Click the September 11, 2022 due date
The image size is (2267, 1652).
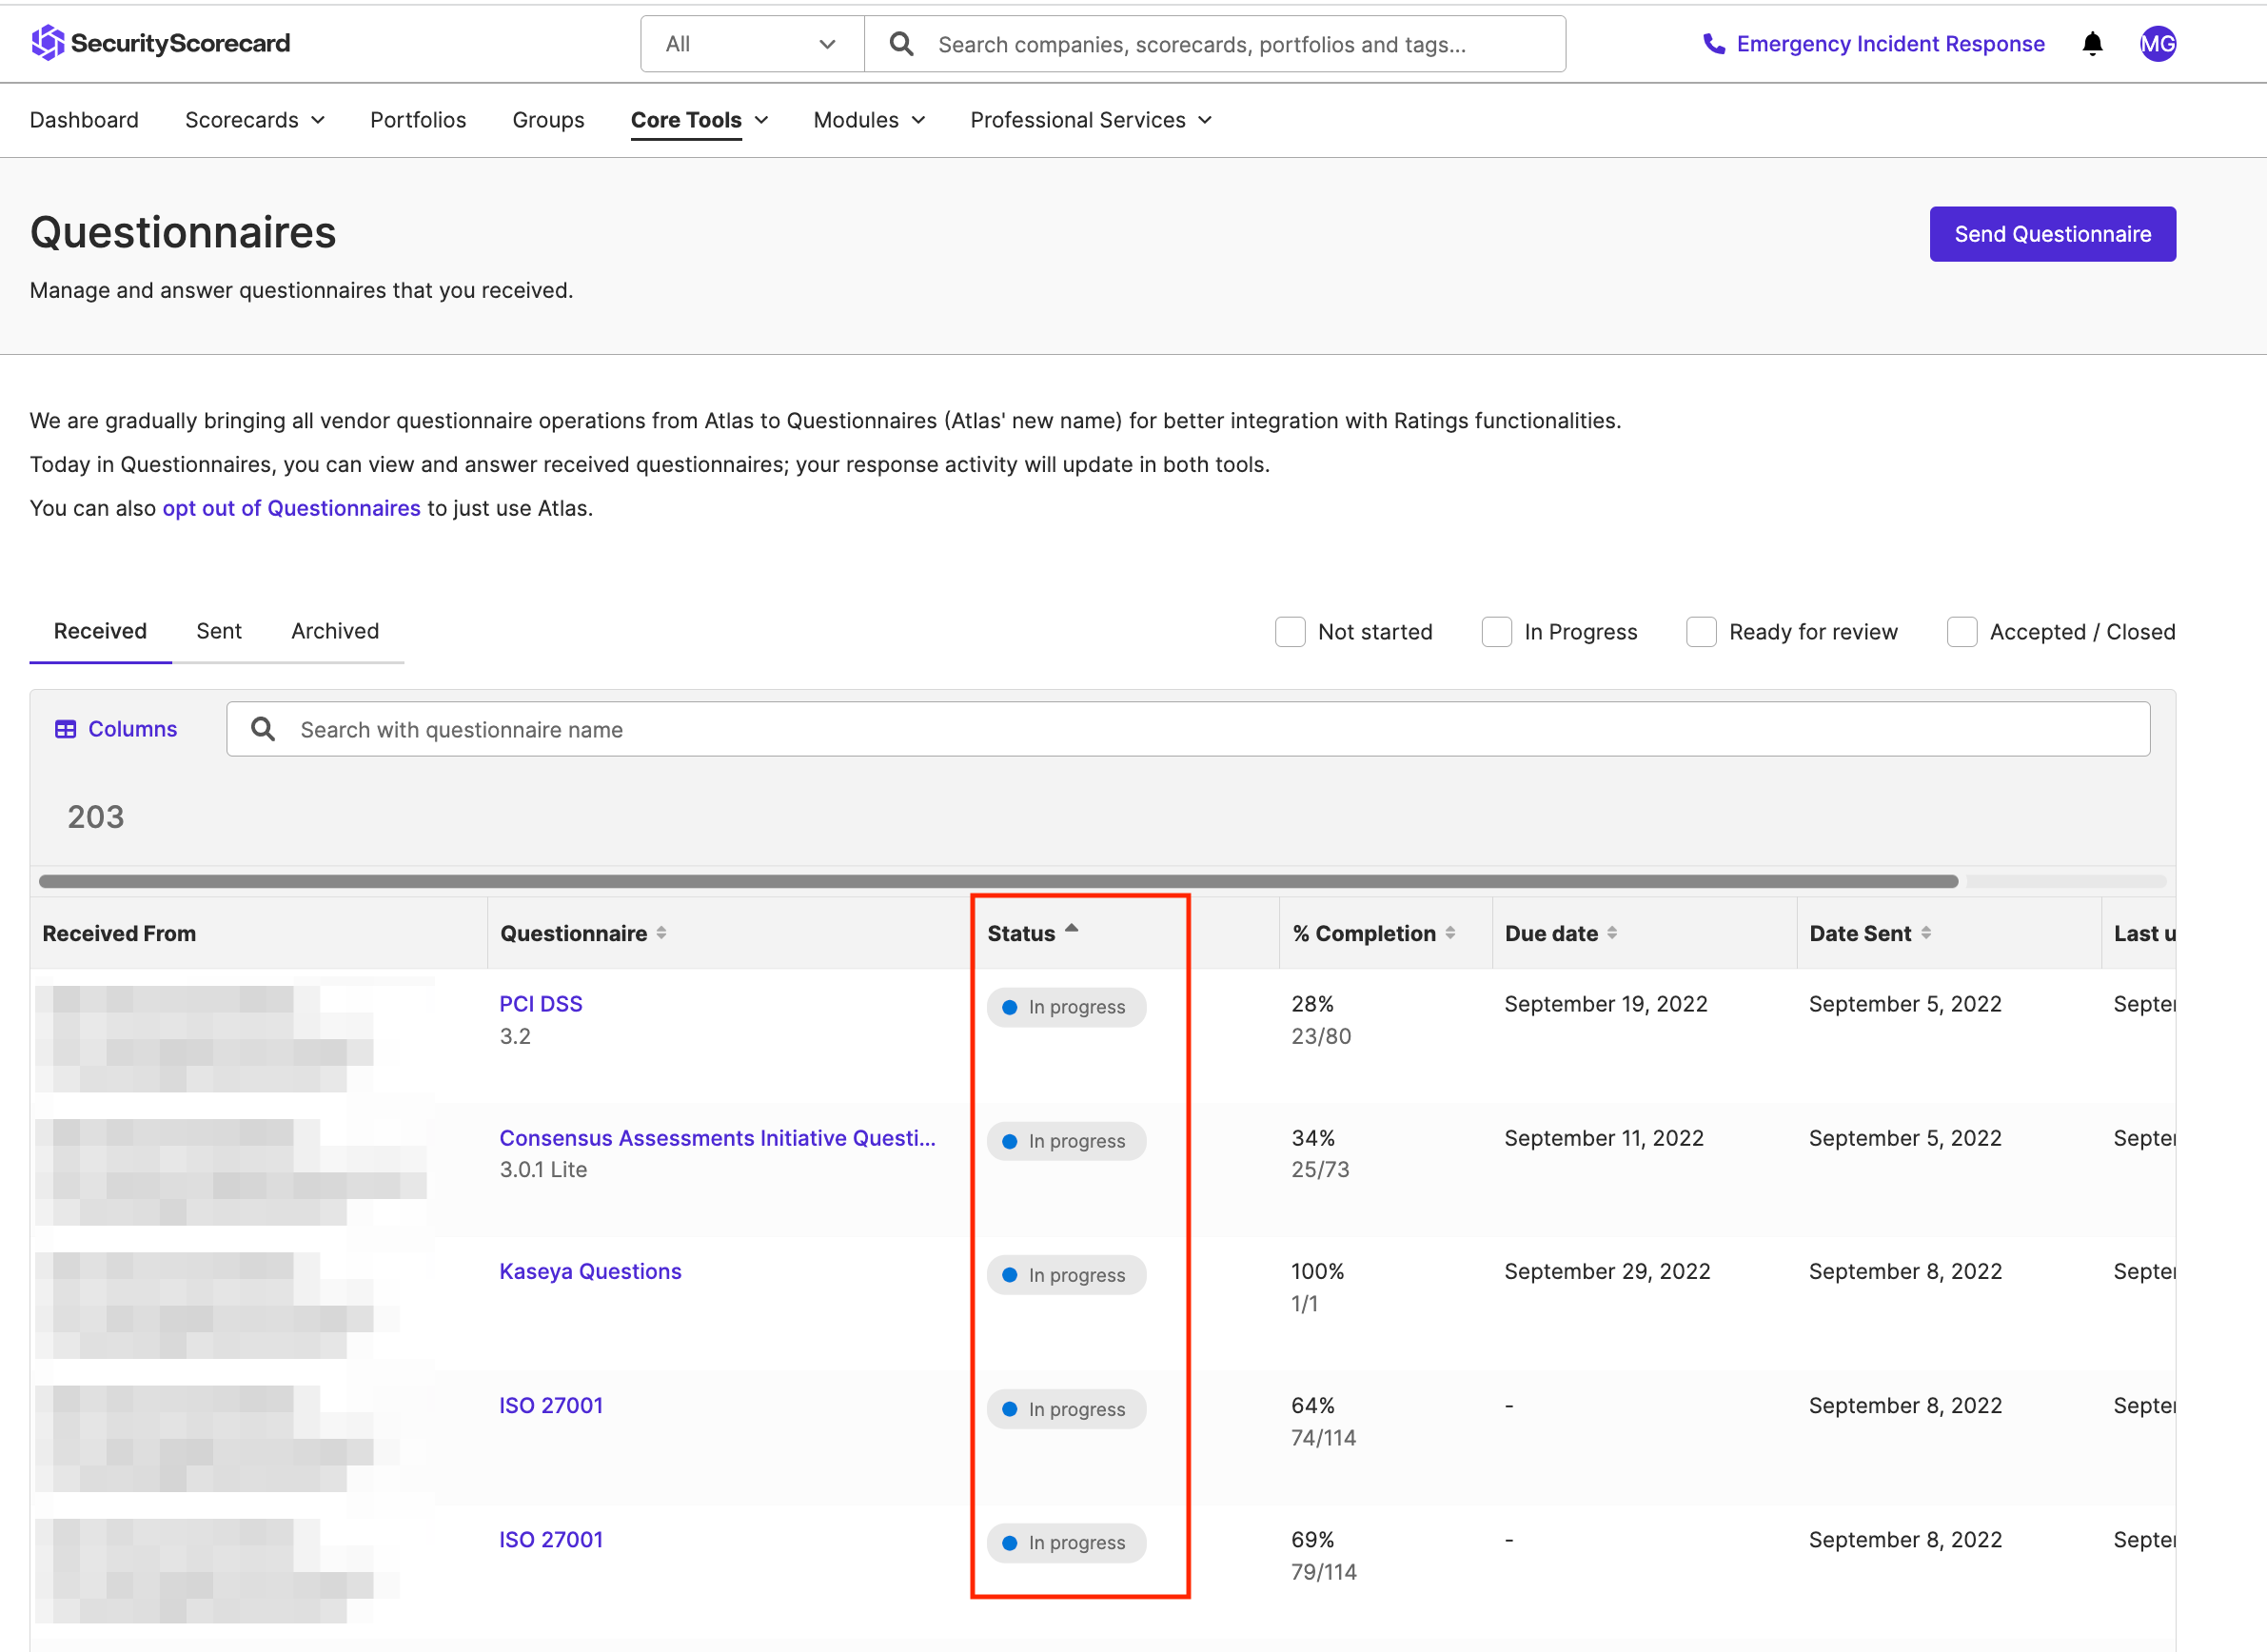[1603, 1138]
